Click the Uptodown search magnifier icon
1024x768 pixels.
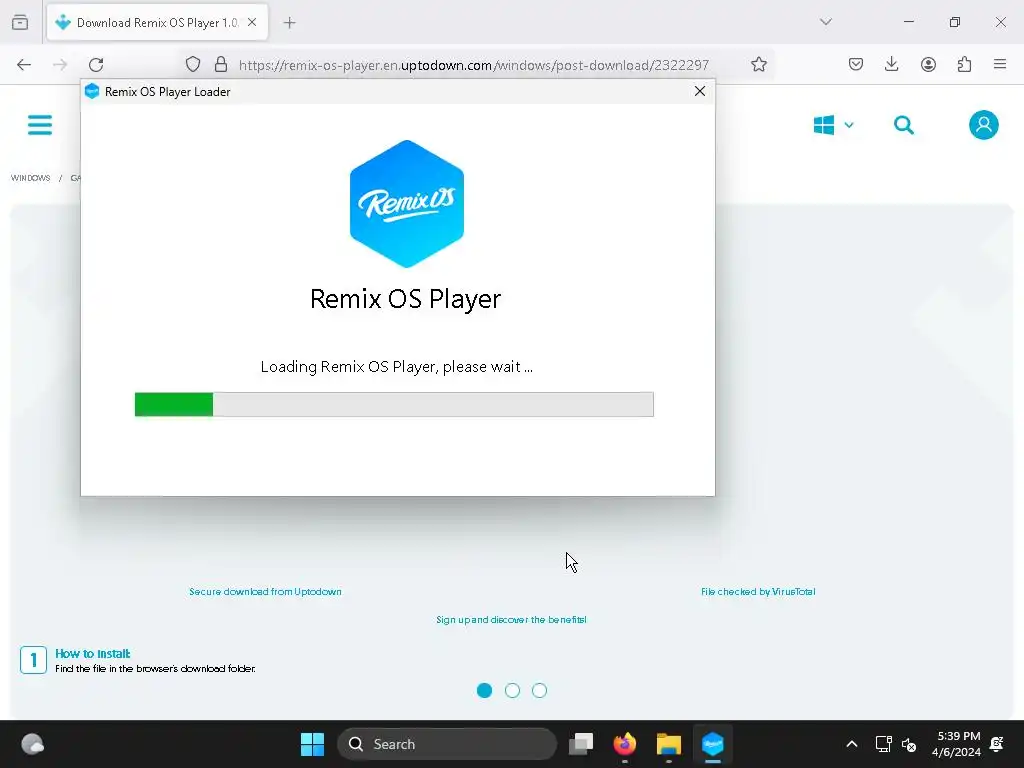[x=904, y=125]
